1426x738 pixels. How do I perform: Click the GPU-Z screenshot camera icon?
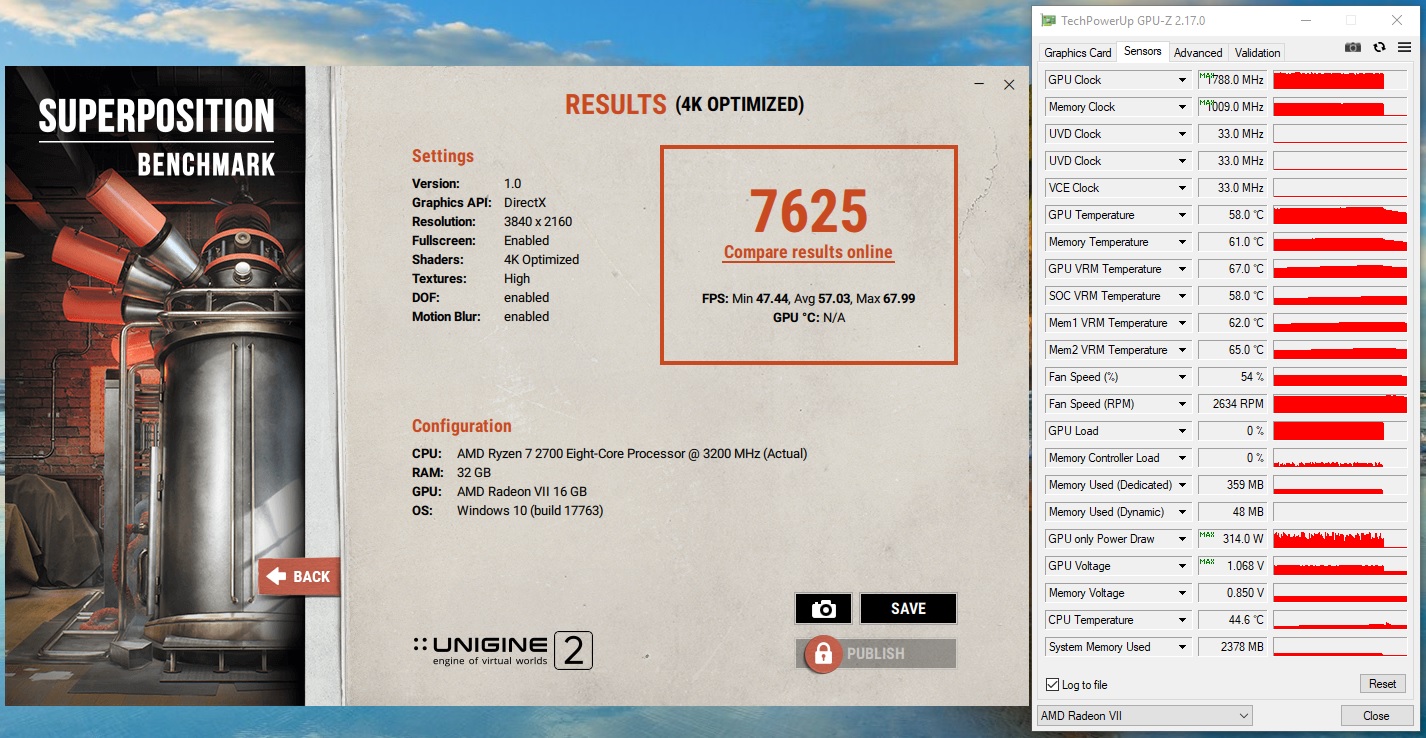click(1352, 47)
